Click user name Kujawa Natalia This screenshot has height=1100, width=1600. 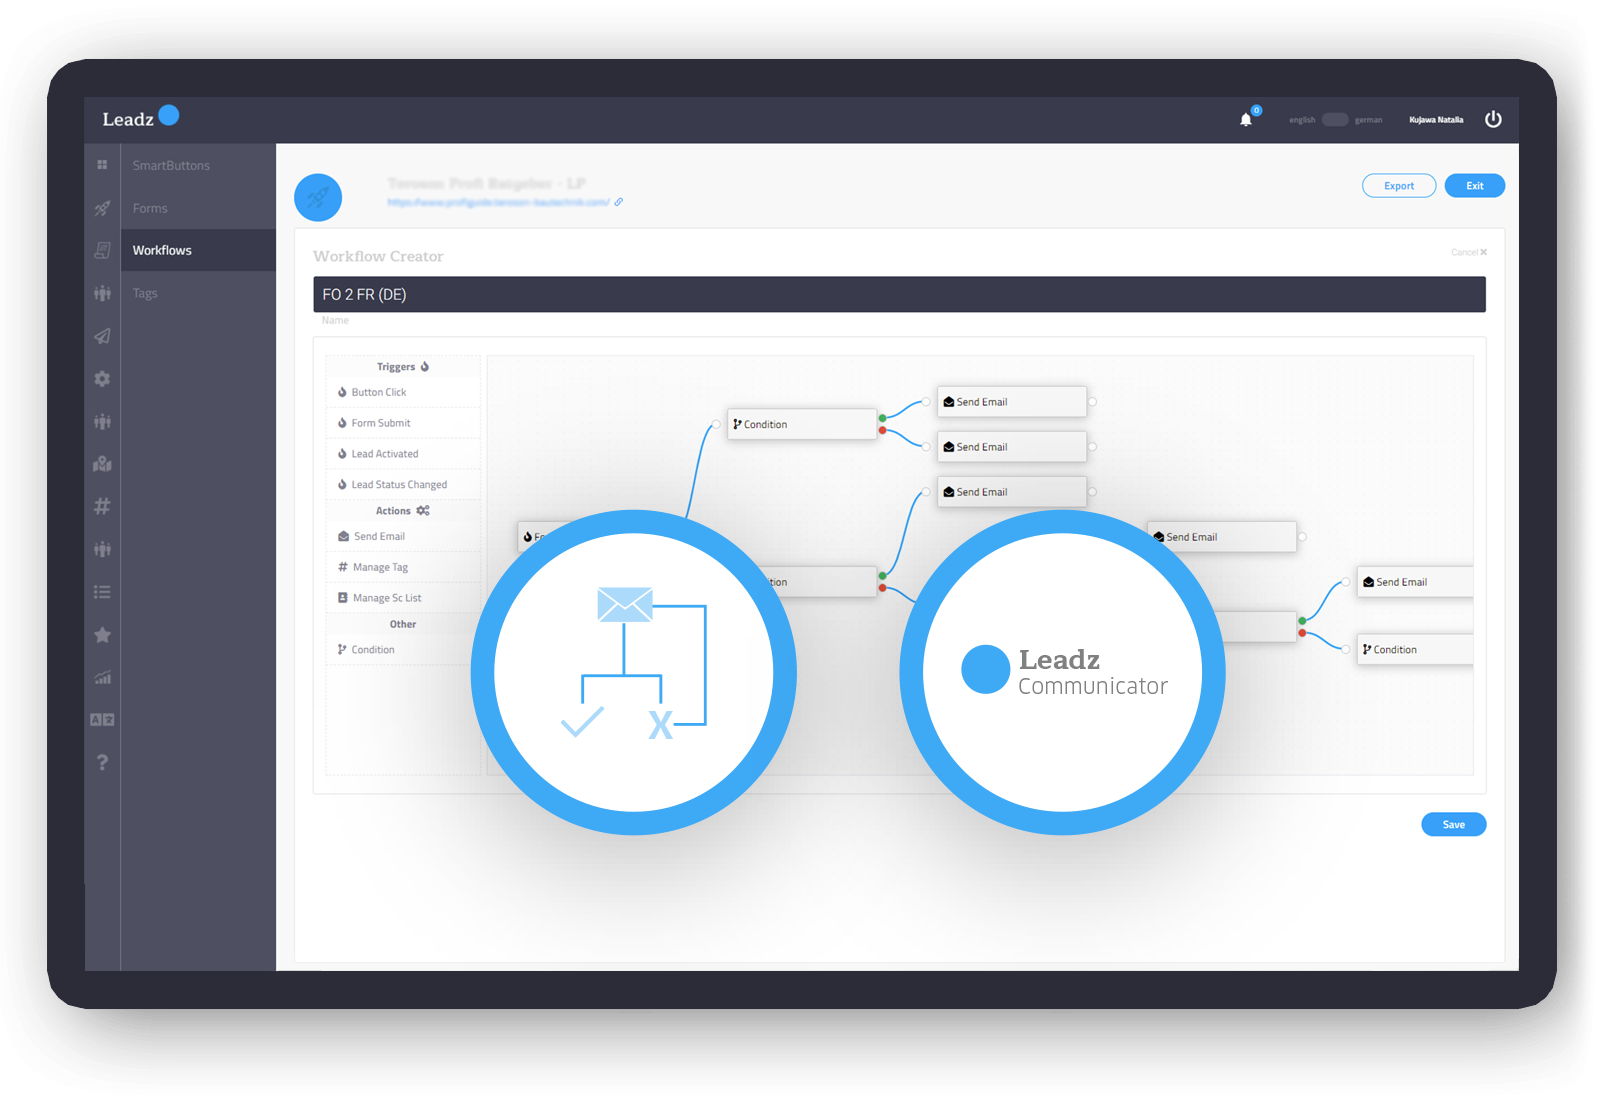pos(1436,120)
